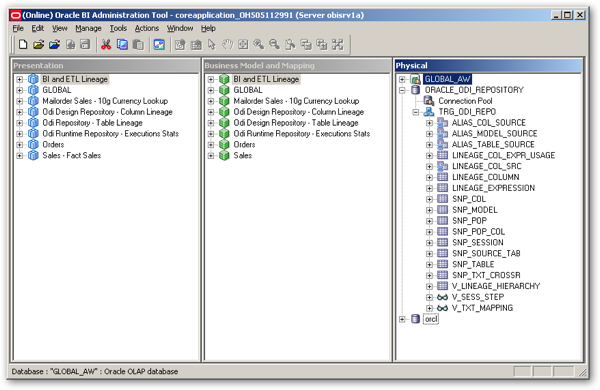Select the hand pan tool icon

[227, 45]
